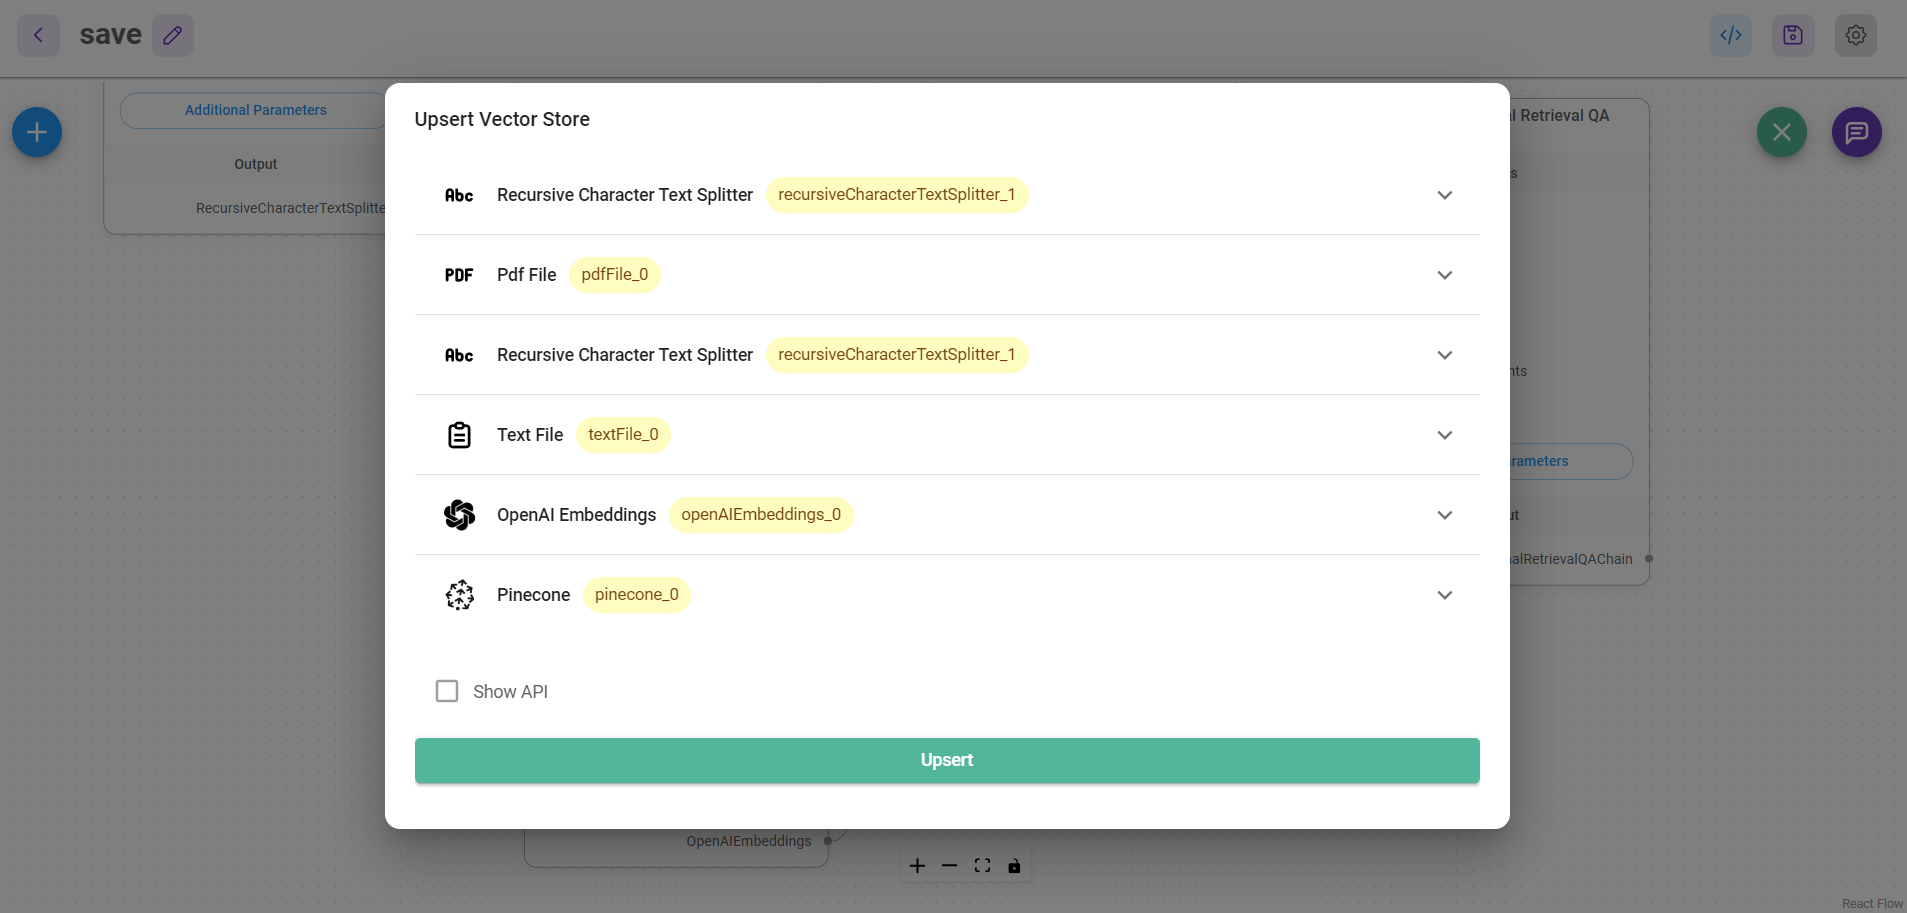Click the canvas zoom in plus control
This screenshot has width=1907, height=913.
[917, 866]
